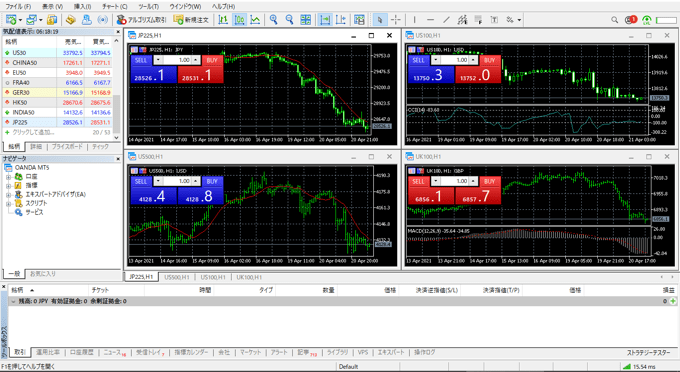The height and width of the screenshot is (372, 680).
Task: Click BUY on the JP225 chart
Action: tap(212, 60)
